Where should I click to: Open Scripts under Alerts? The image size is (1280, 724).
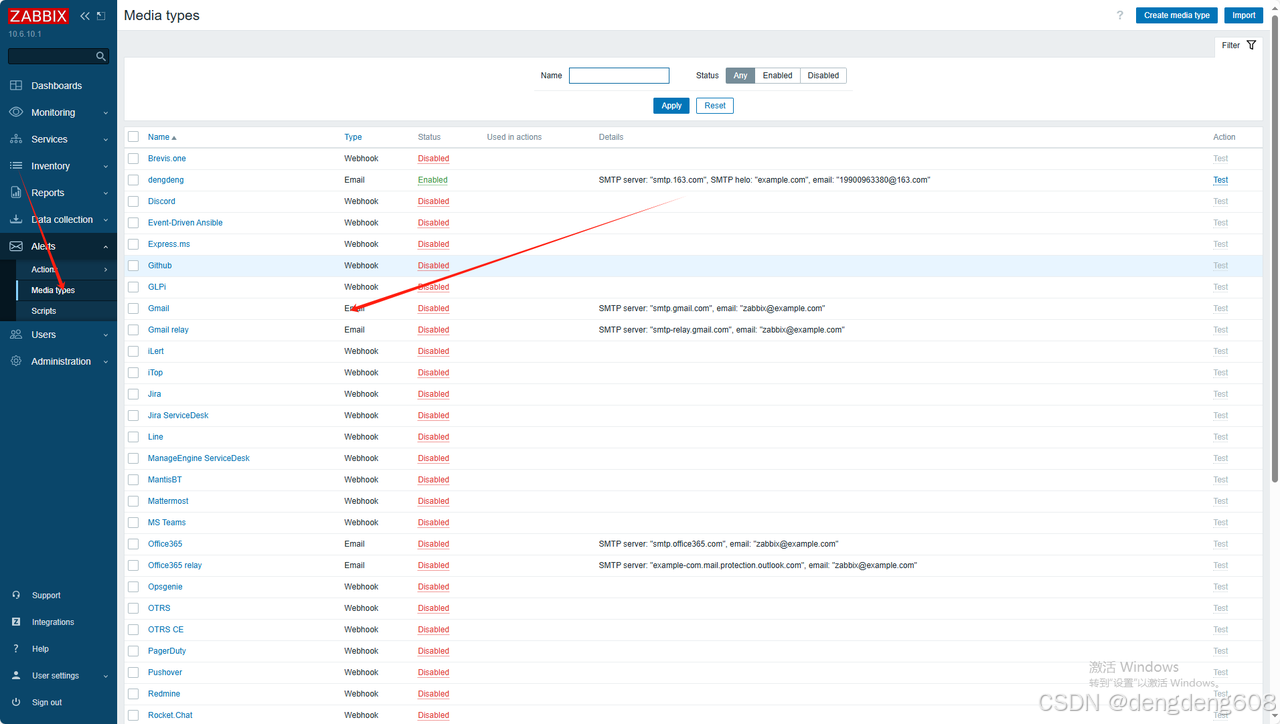coord(66,311)
